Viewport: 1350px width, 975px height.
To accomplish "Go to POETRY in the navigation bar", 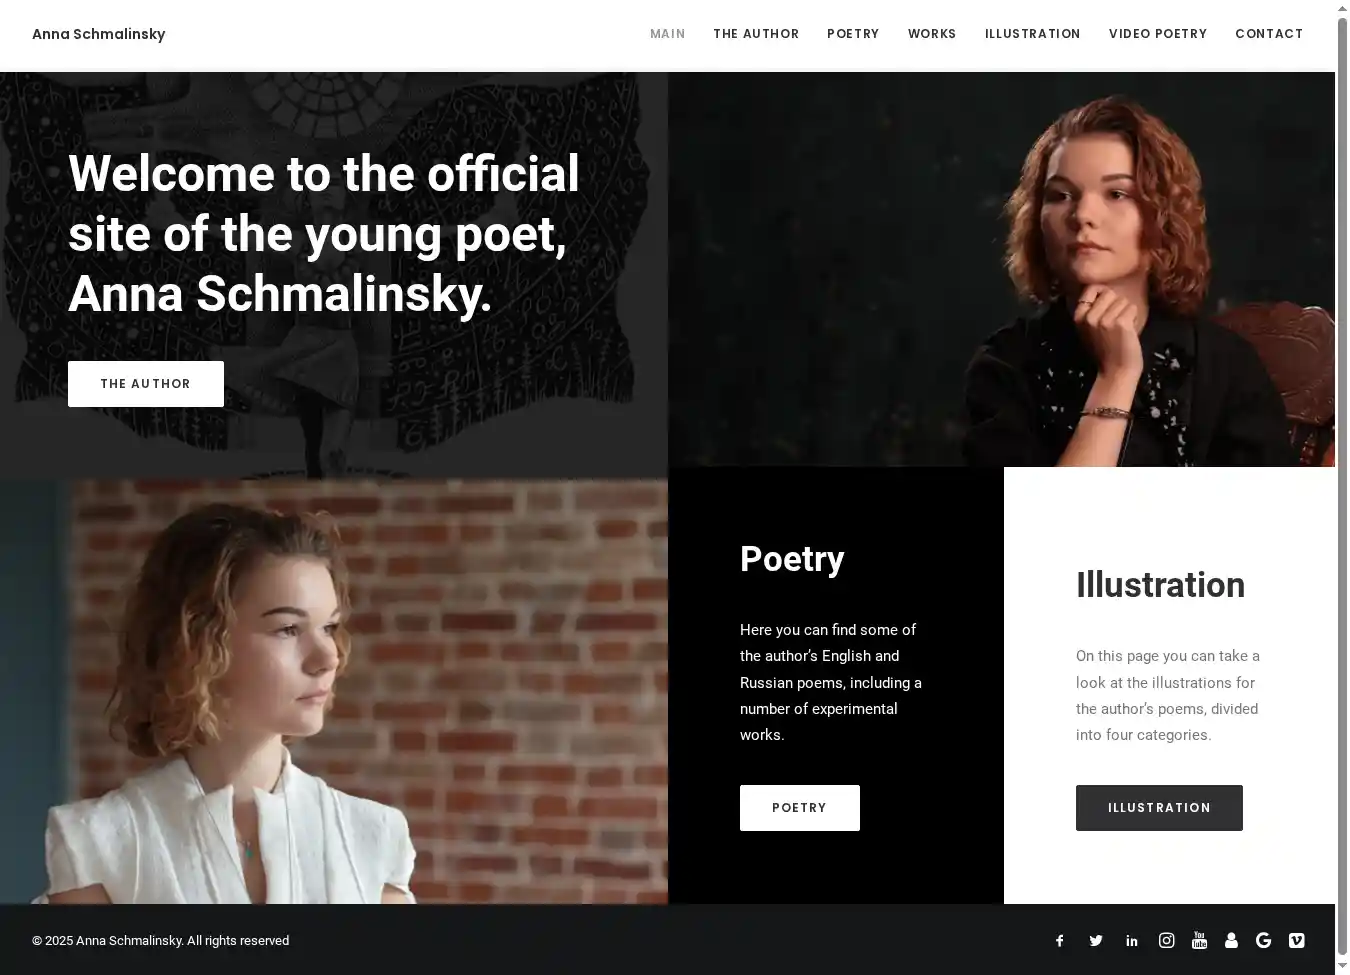I will (x=853, y=34).
